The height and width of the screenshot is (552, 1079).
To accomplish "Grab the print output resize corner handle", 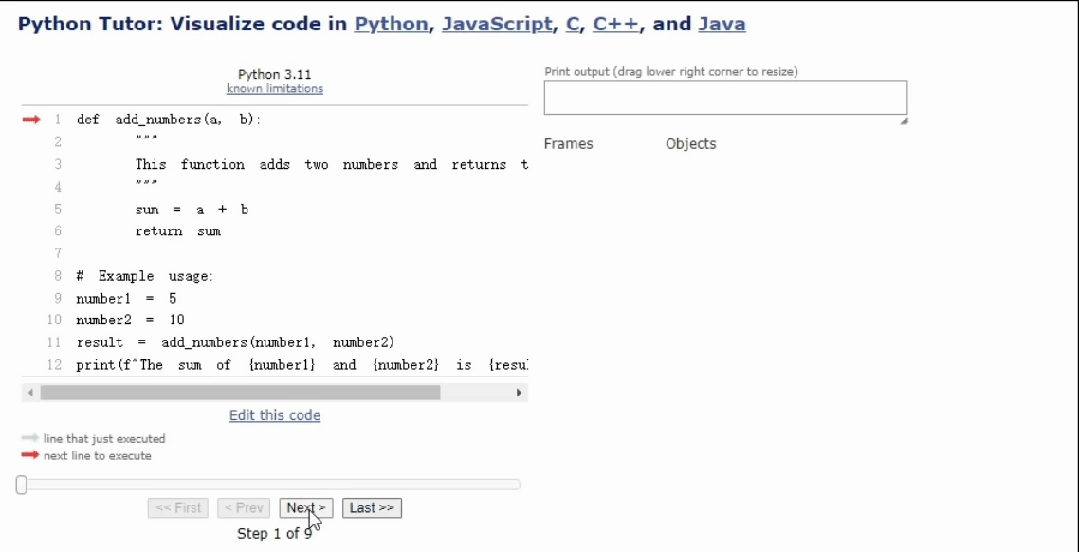I will pyautogui.click(x=903, y=120).
